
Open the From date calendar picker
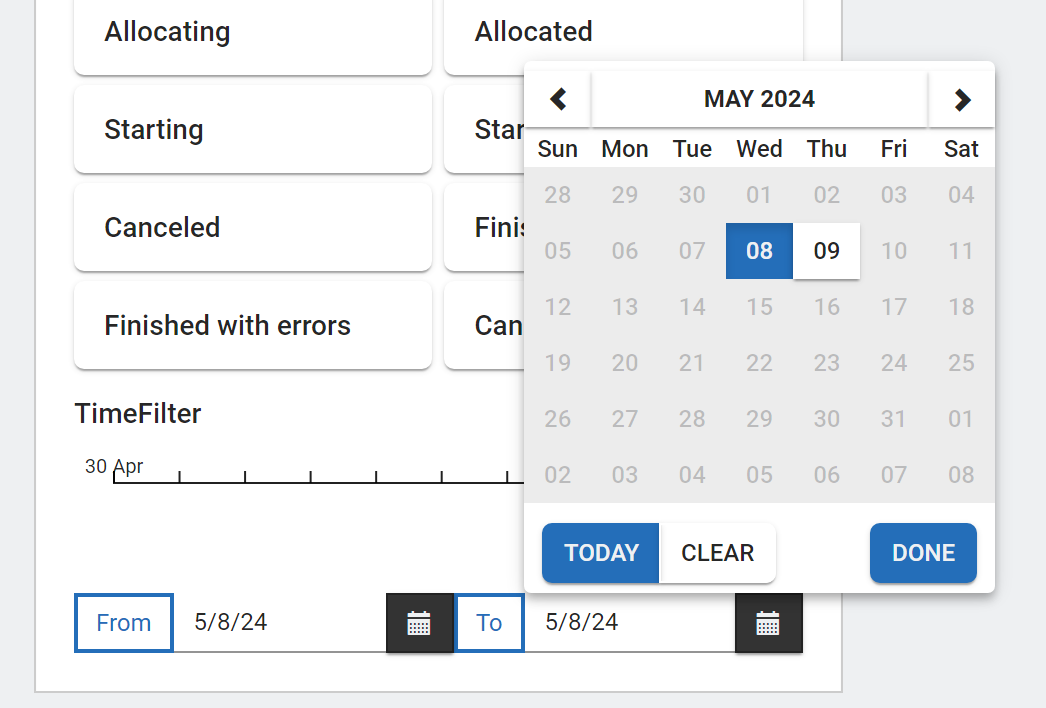(419, 623)
